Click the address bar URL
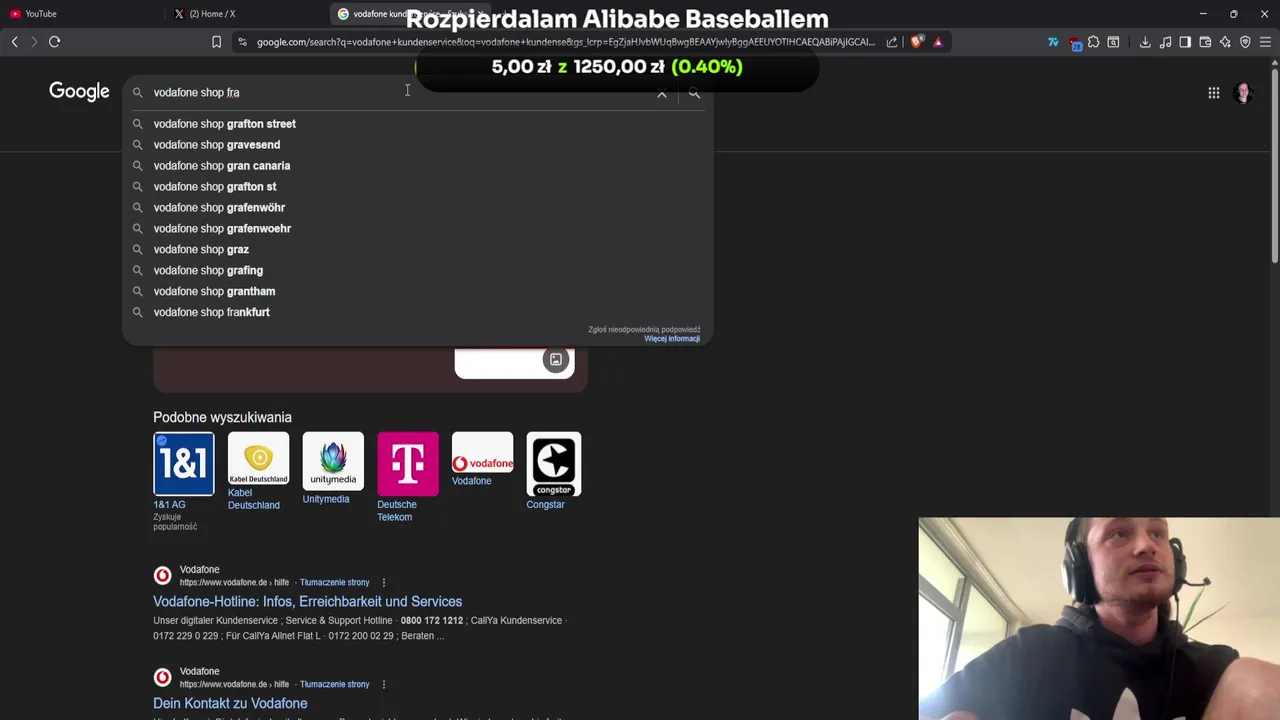The image size is (1280, 720). [565, 42]
